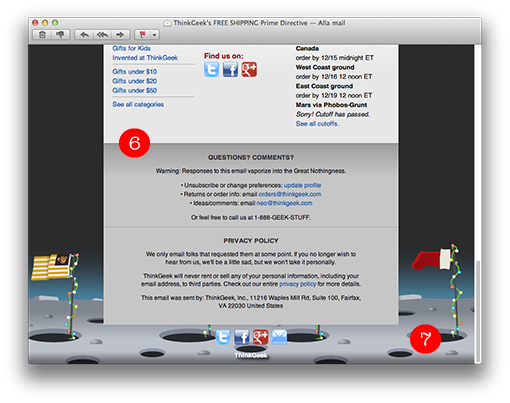Reply all to the email

point(102,35)
